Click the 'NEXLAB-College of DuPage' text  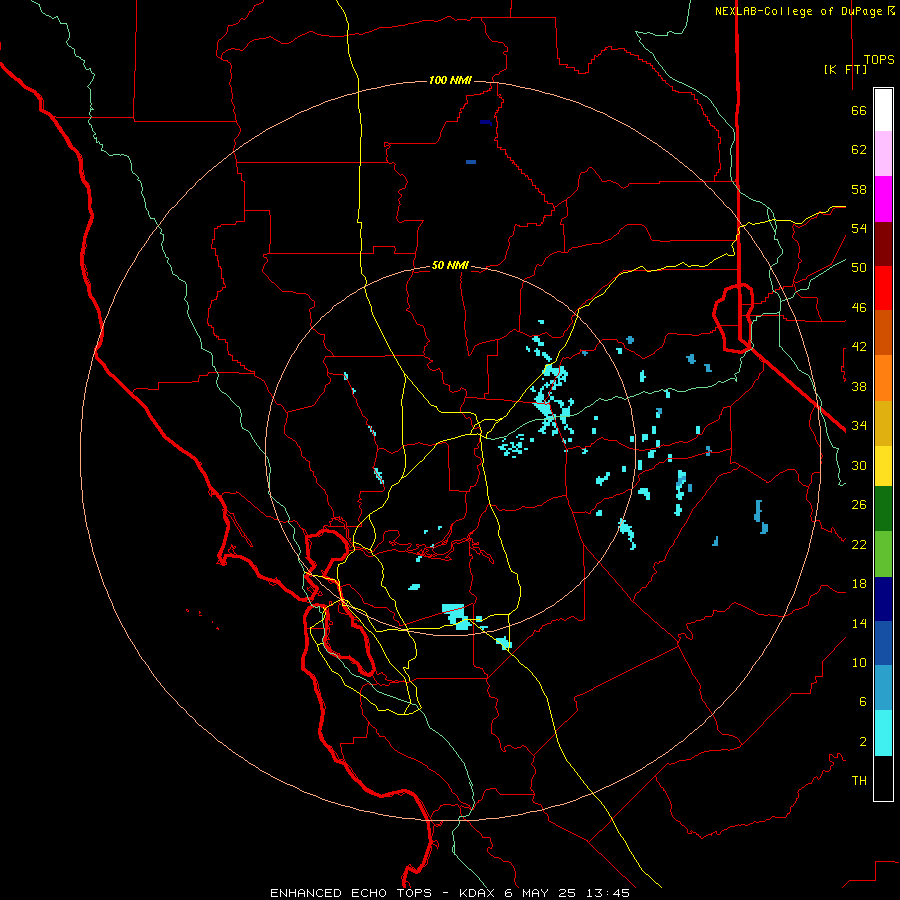798,11
